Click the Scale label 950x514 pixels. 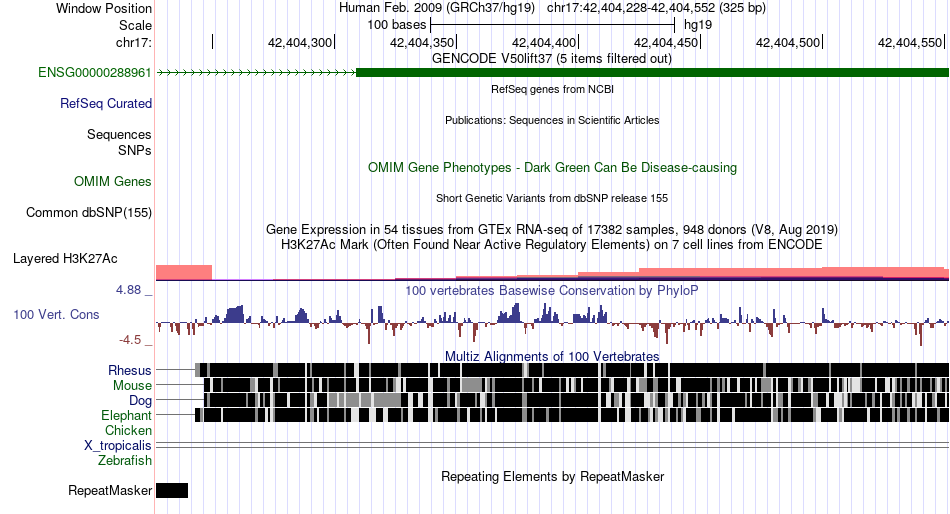(x=135, y=25)
